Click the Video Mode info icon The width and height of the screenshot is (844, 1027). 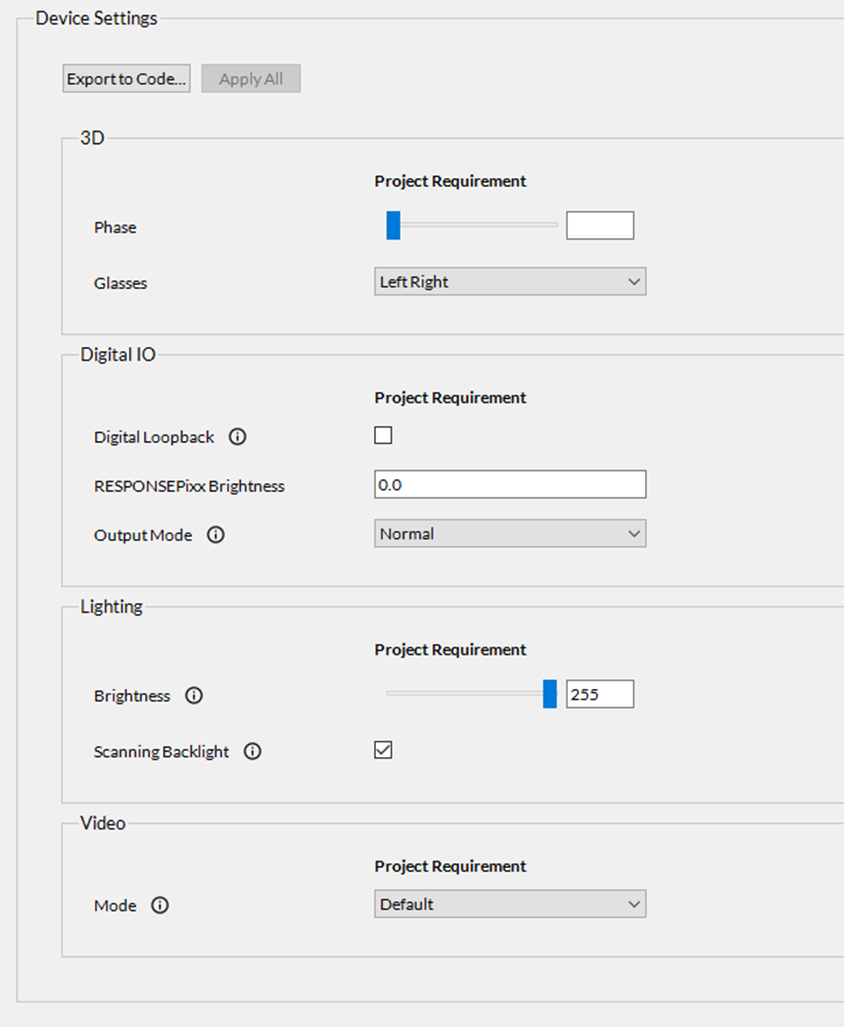coord(160,905)
